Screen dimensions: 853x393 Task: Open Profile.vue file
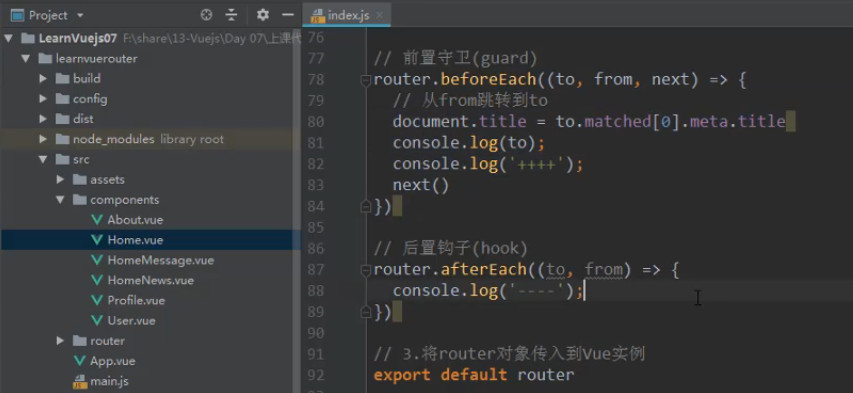tap(136, 300)
